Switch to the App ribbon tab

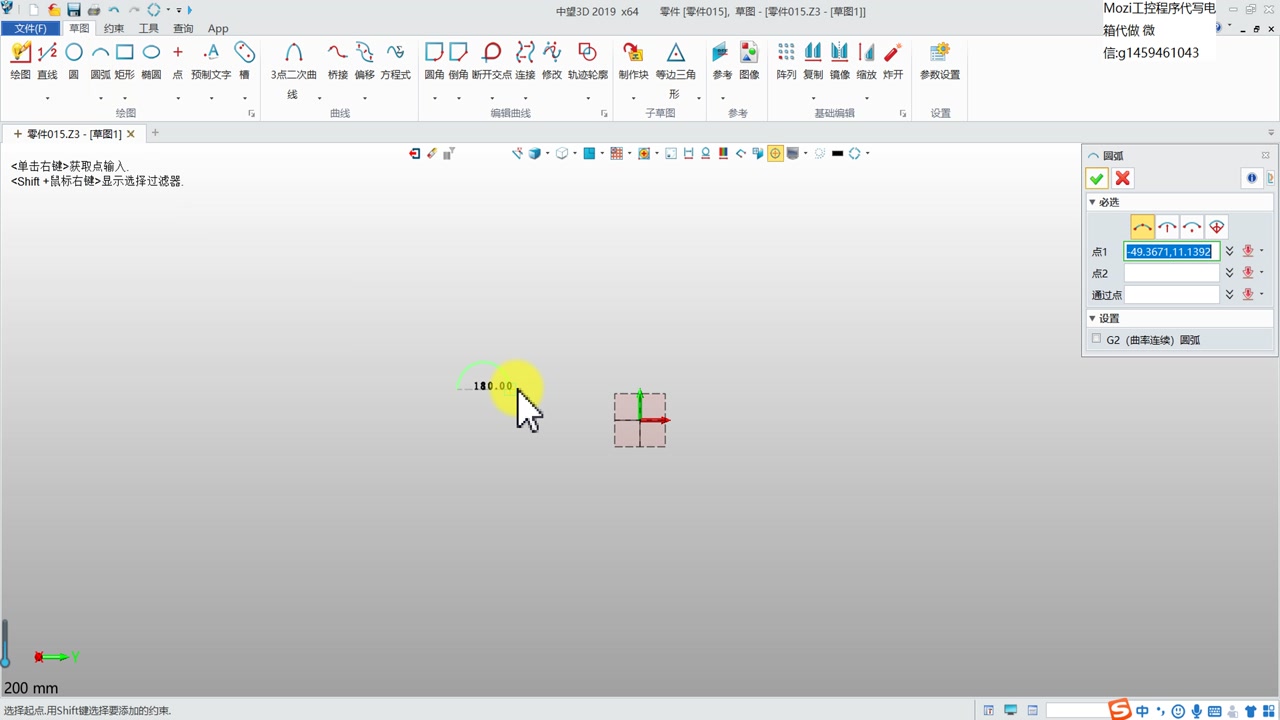coord(218,28)
